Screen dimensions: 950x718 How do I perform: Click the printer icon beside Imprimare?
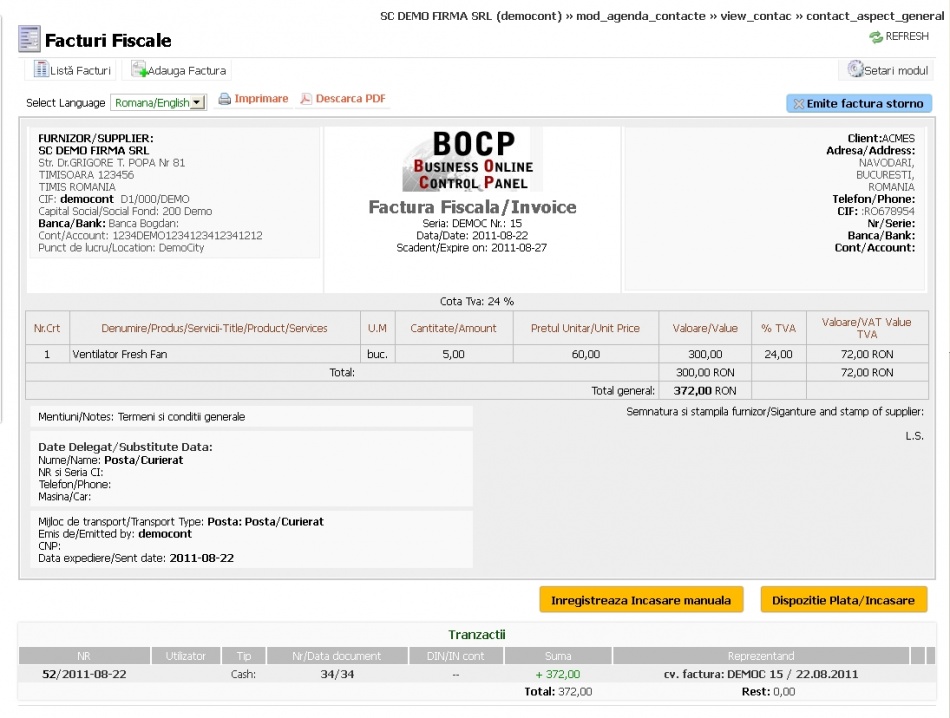(225, 99)
